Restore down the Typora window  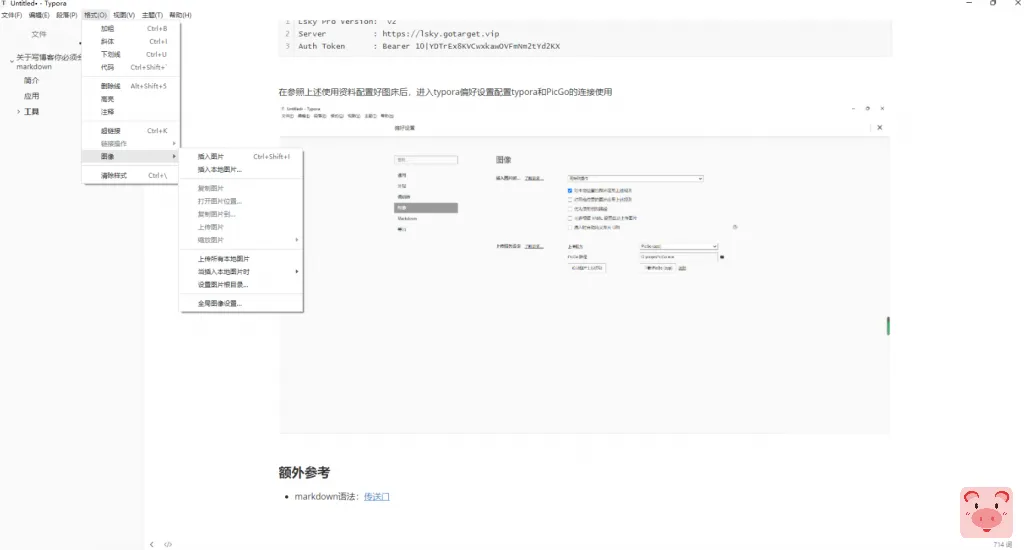tap(993, 3)
